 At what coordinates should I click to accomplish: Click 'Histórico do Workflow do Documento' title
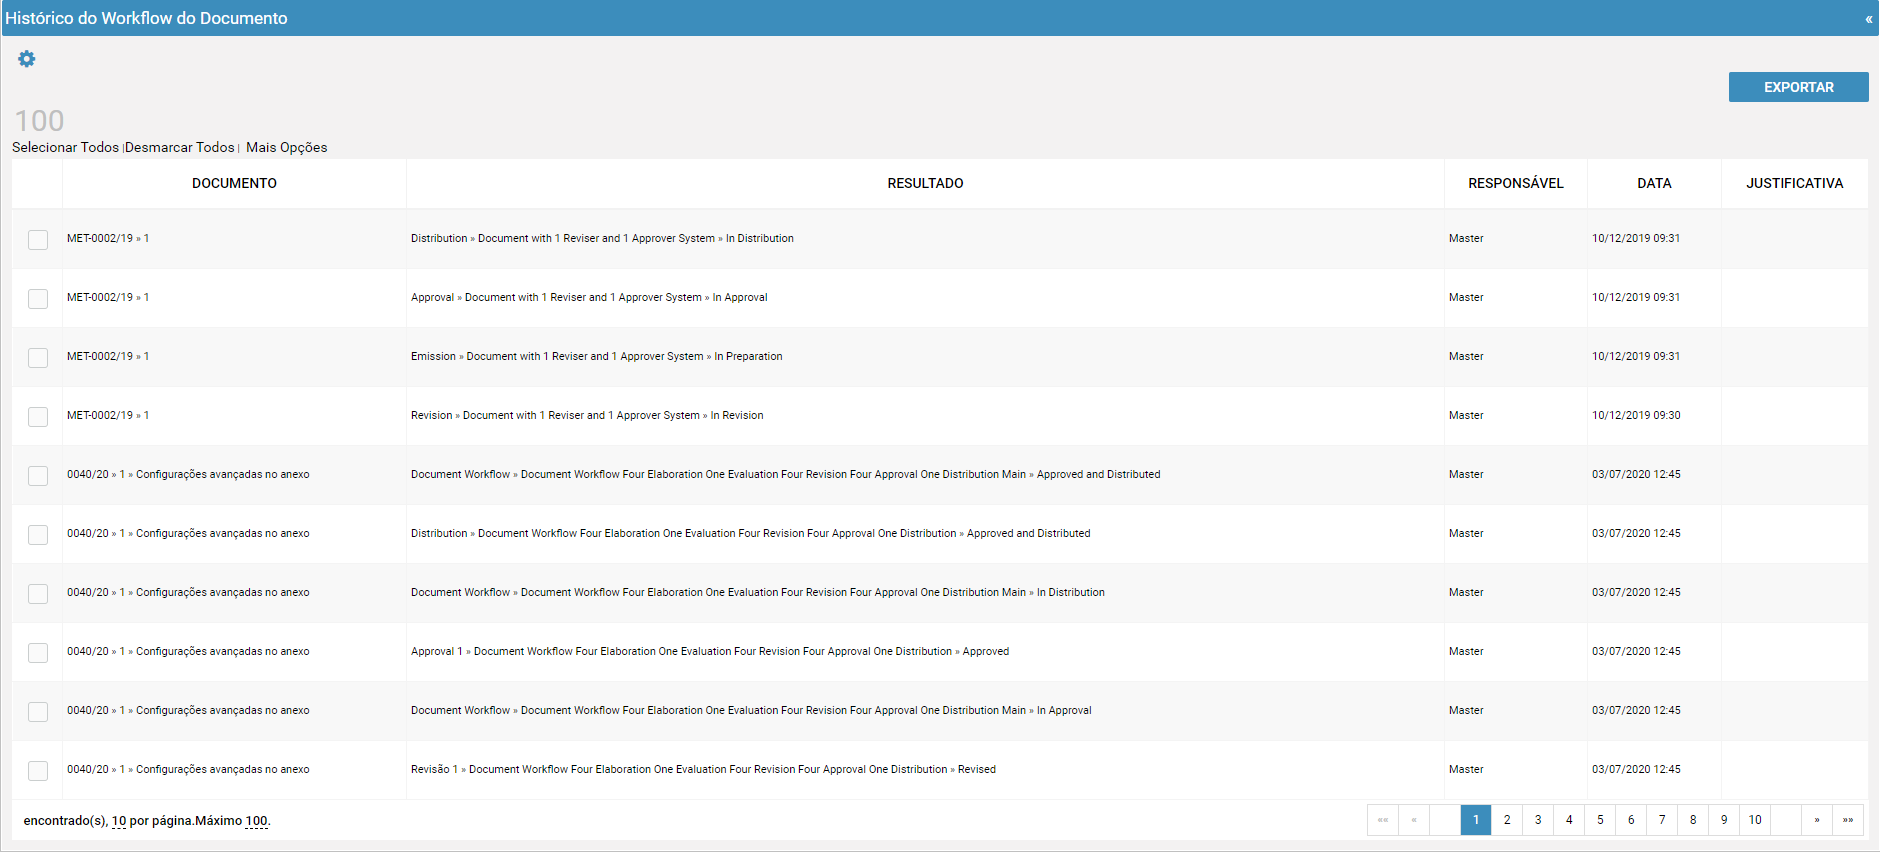(146, 18)
